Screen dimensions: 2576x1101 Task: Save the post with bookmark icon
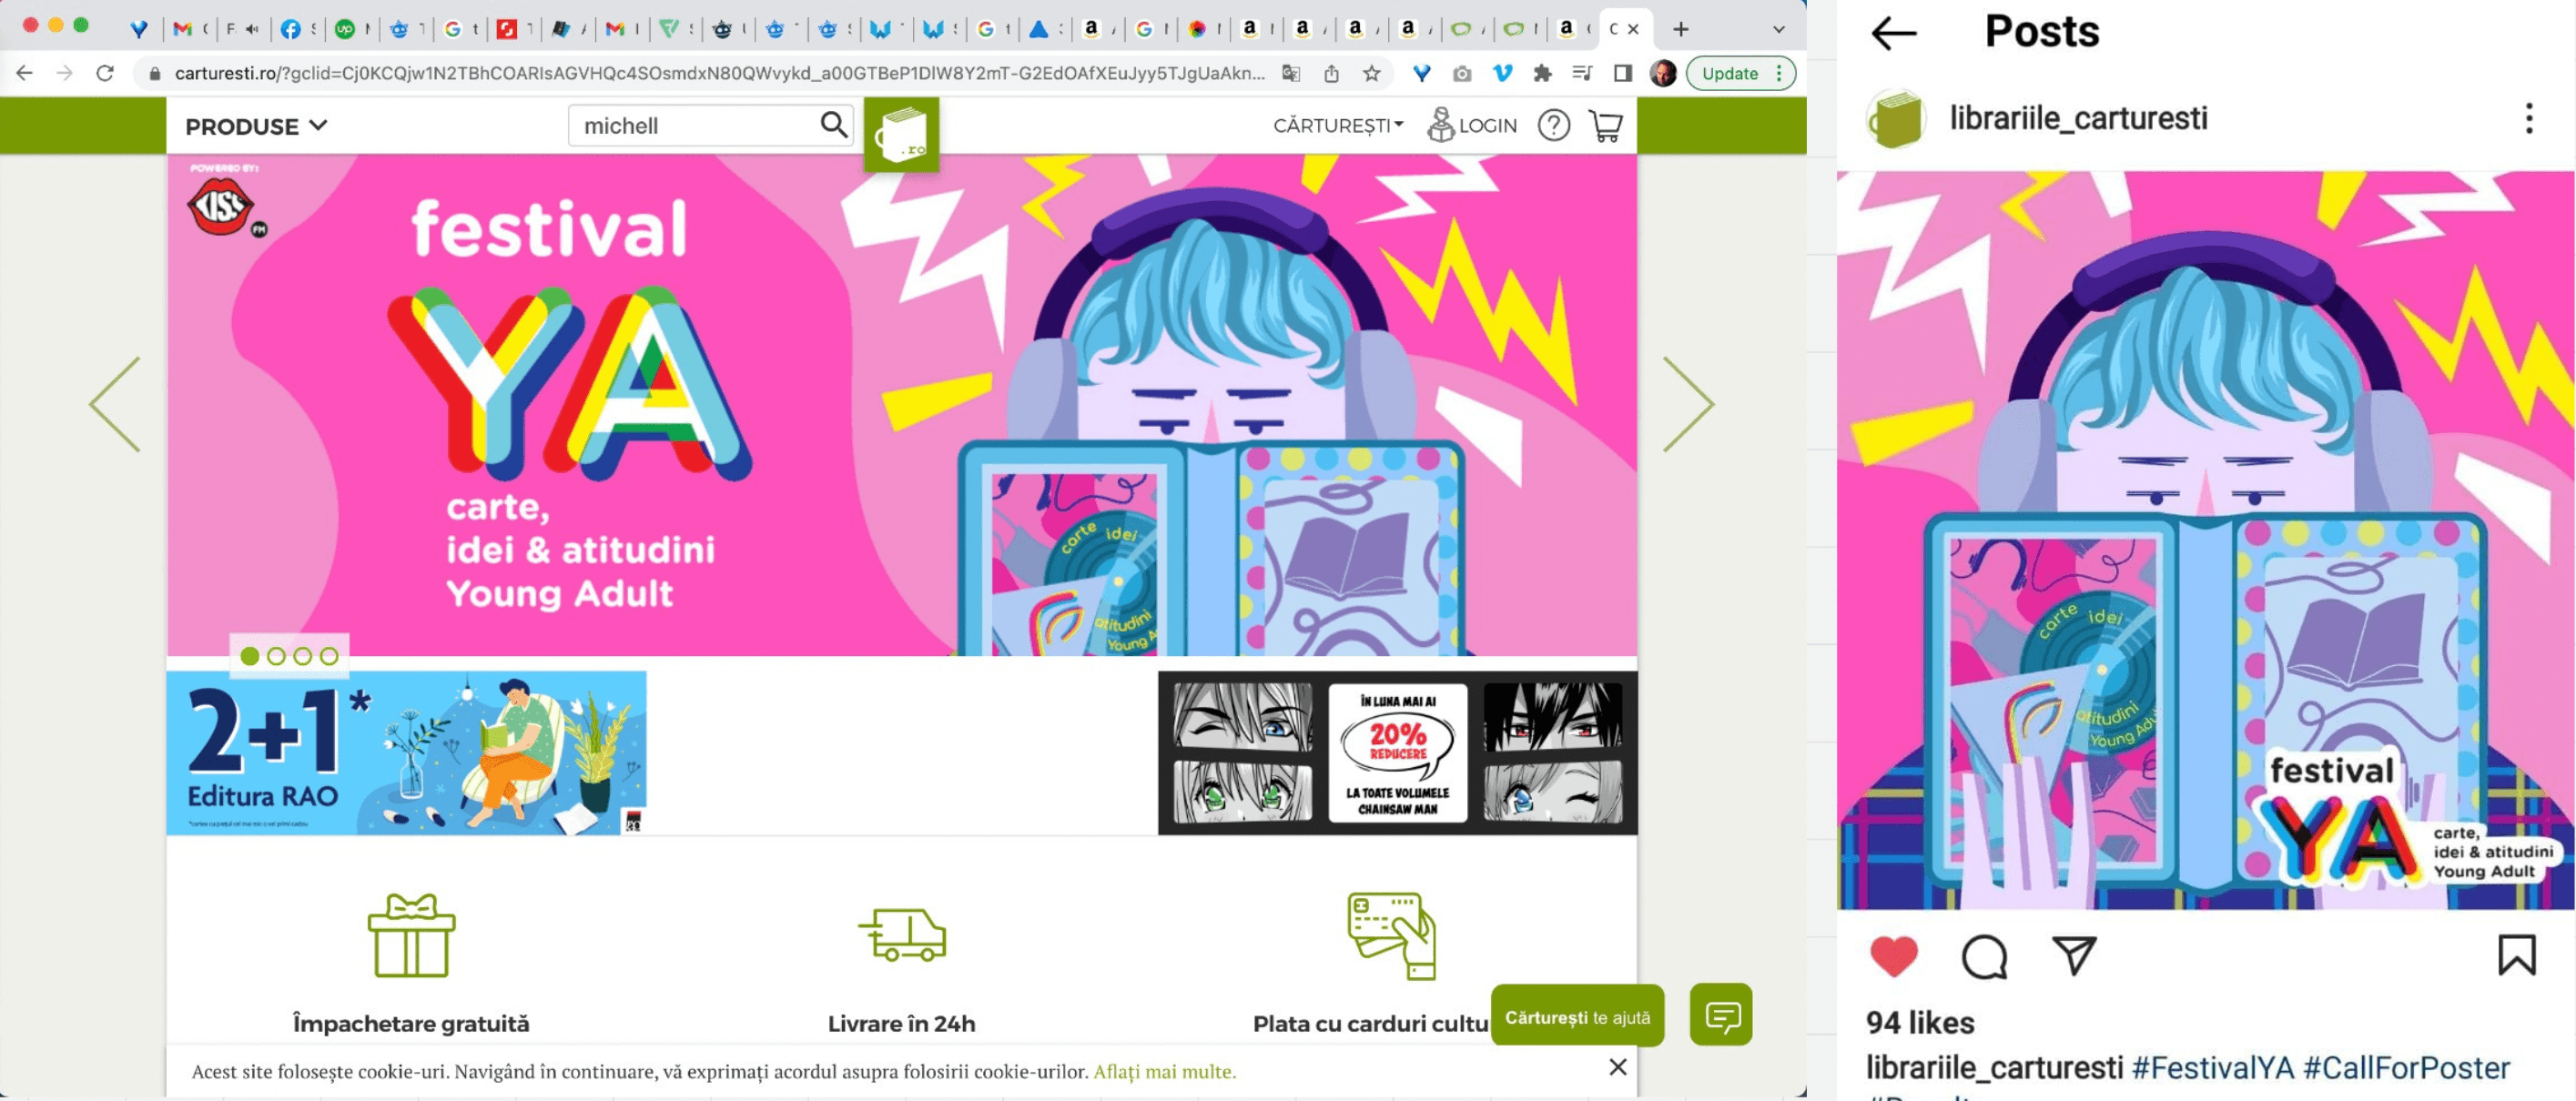[2516, 955]
